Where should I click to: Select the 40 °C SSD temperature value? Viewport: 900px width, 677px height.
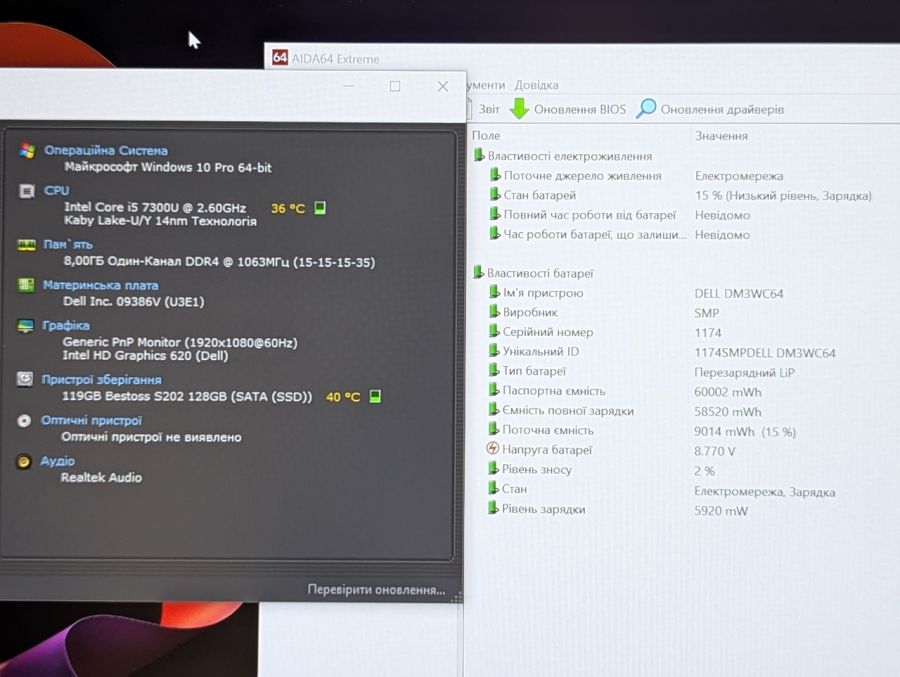[x=343, y=397]
